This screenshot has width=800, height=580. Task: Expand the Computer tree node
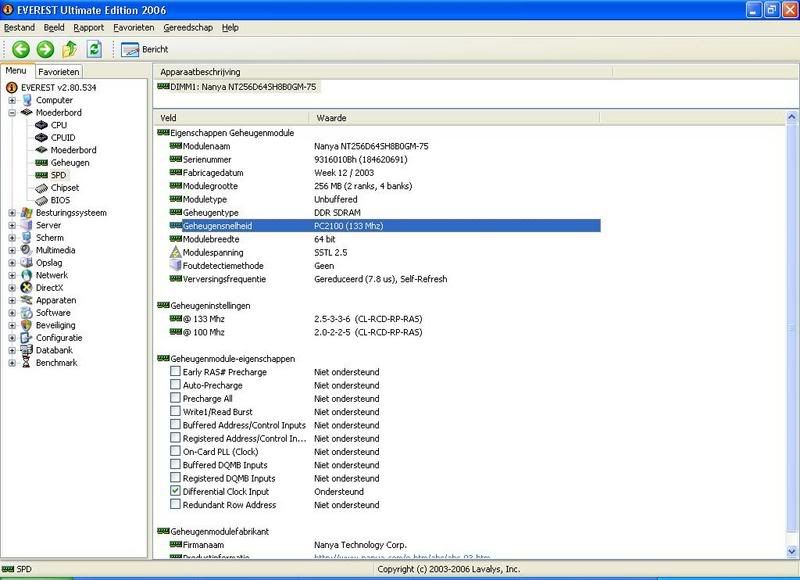pyautogui.click(x=12, y=100)
